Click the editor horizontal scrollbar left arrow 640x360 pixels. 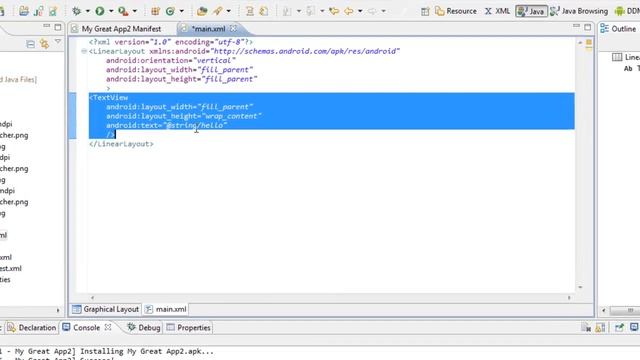pos(92,298)
